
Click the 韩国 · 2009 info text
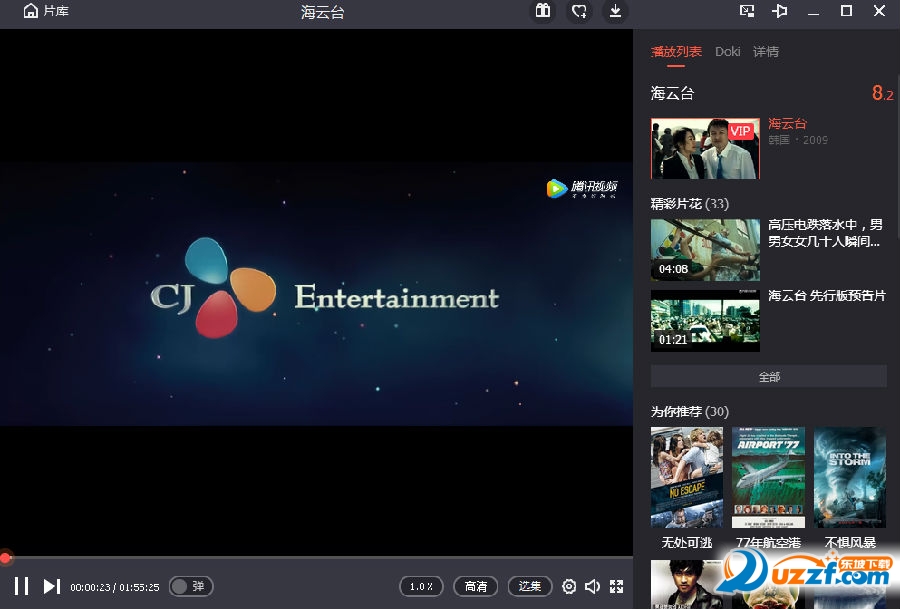[x=798, y=140]
